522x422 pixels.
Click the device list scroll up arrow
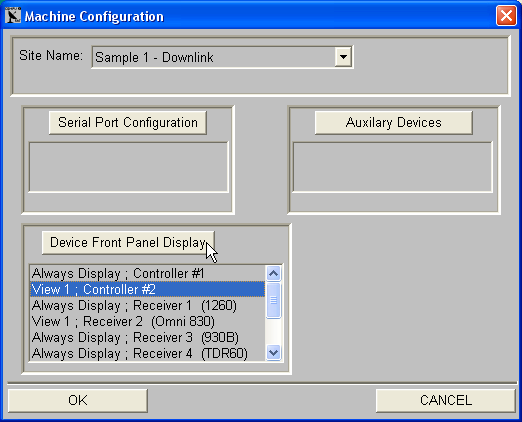coord(274,273)
